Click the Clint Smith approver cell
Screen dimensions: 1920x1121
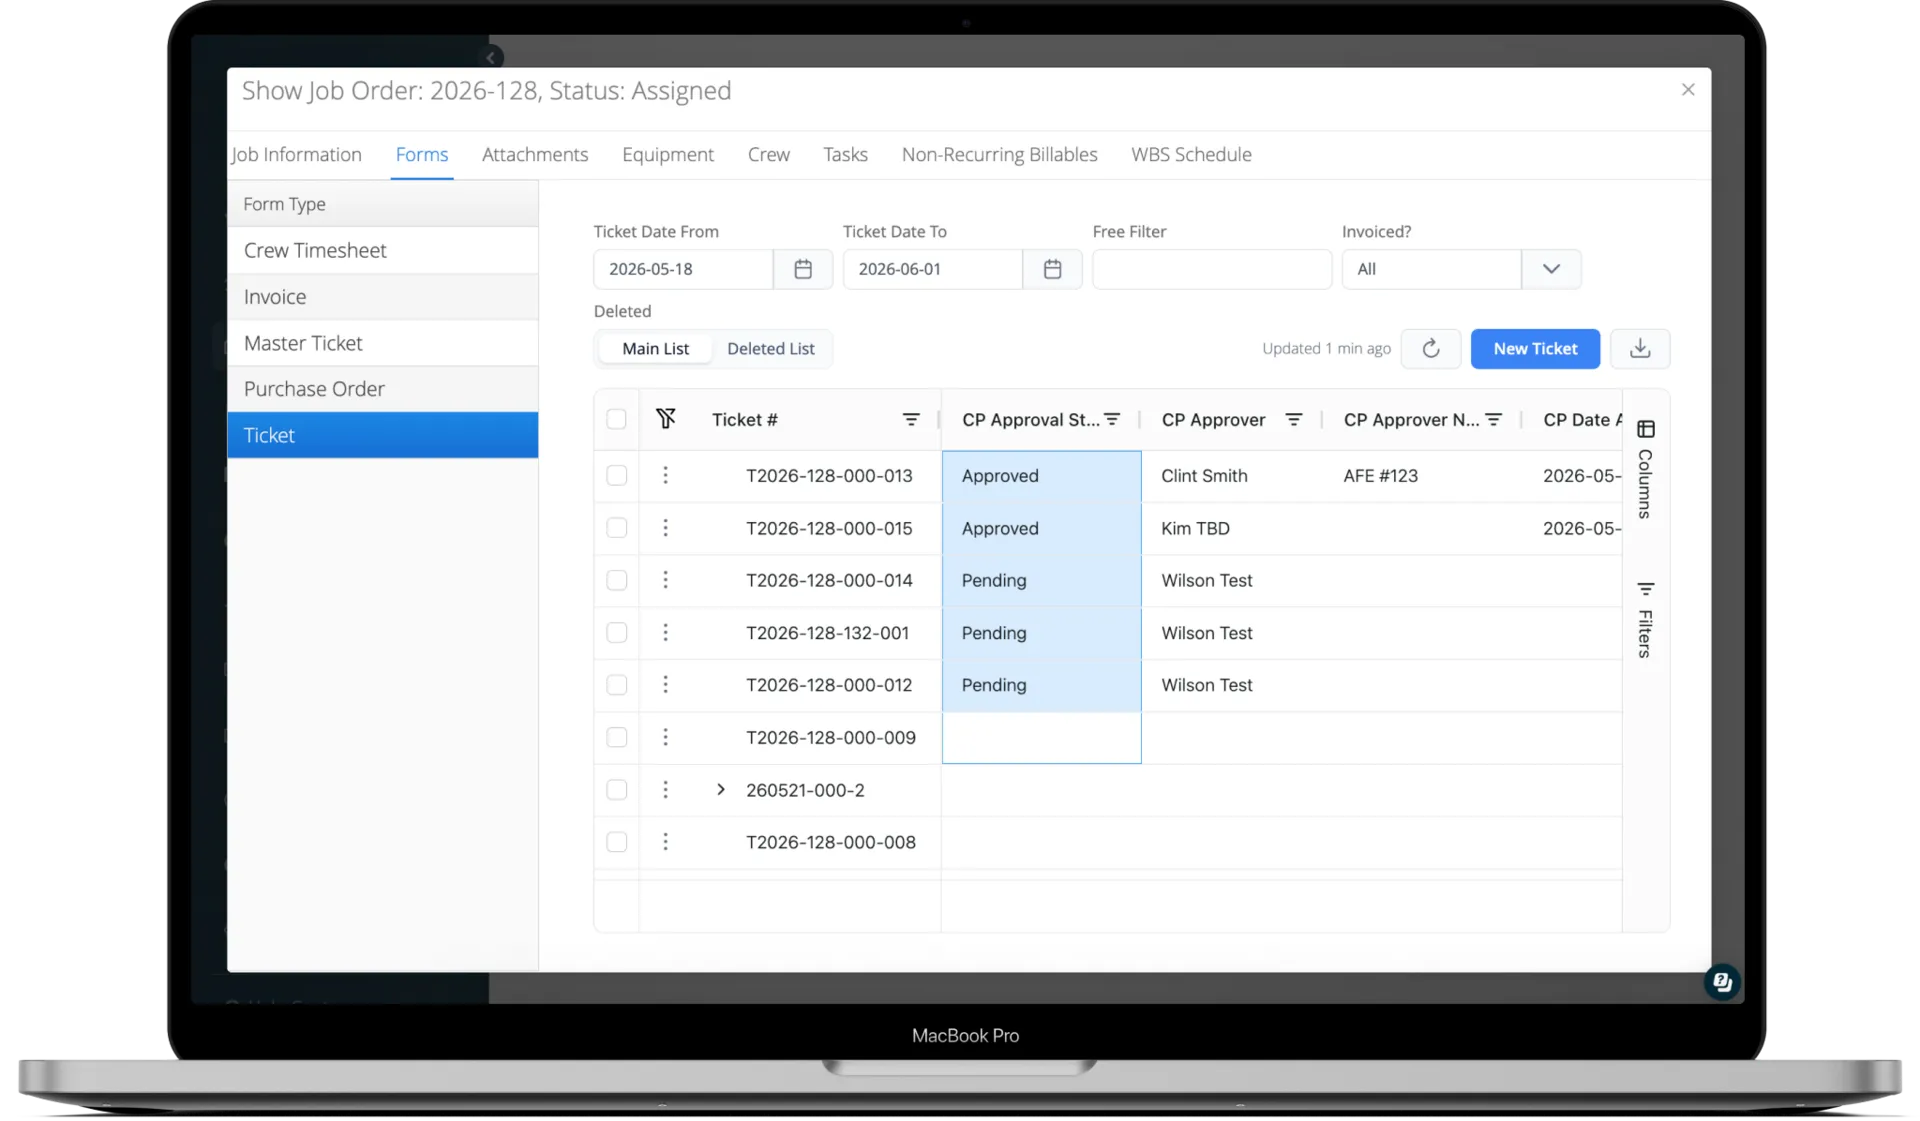1231,476
